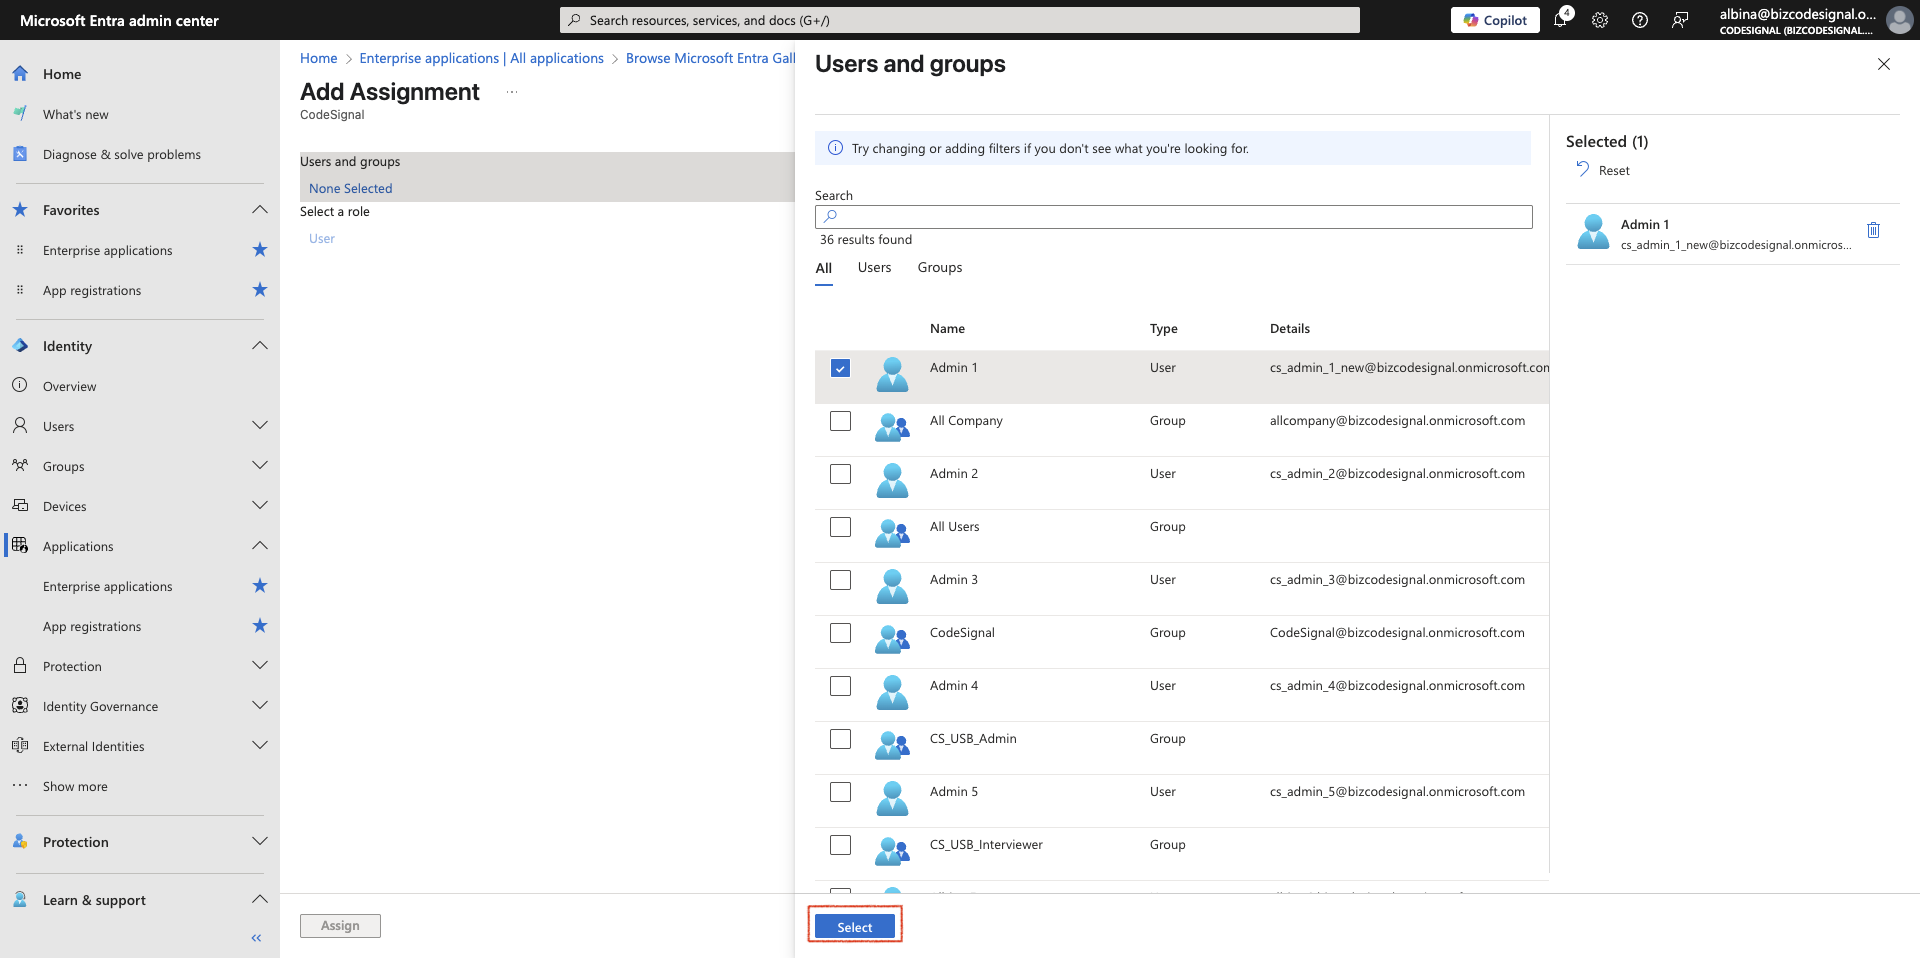Expand the Users section in sidebar
1920x958 pixels.
tap(260, 426)
